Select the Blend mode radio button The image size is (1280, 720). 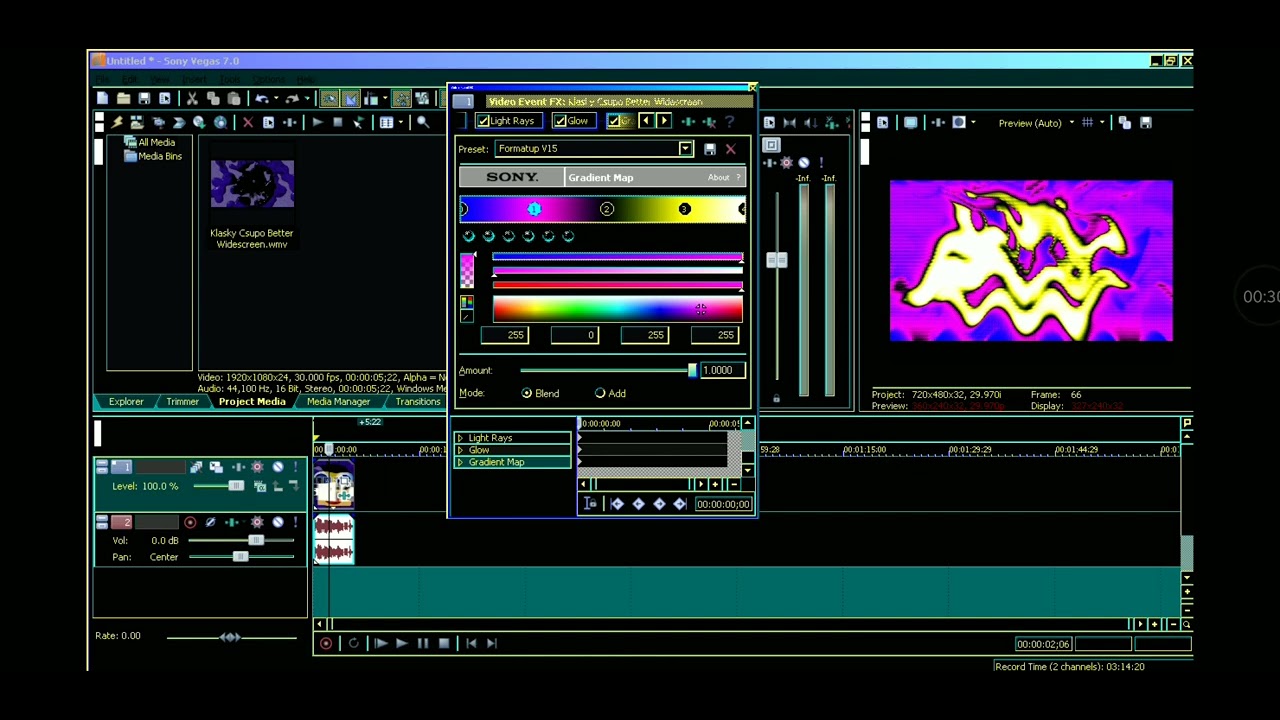point(527,393)
